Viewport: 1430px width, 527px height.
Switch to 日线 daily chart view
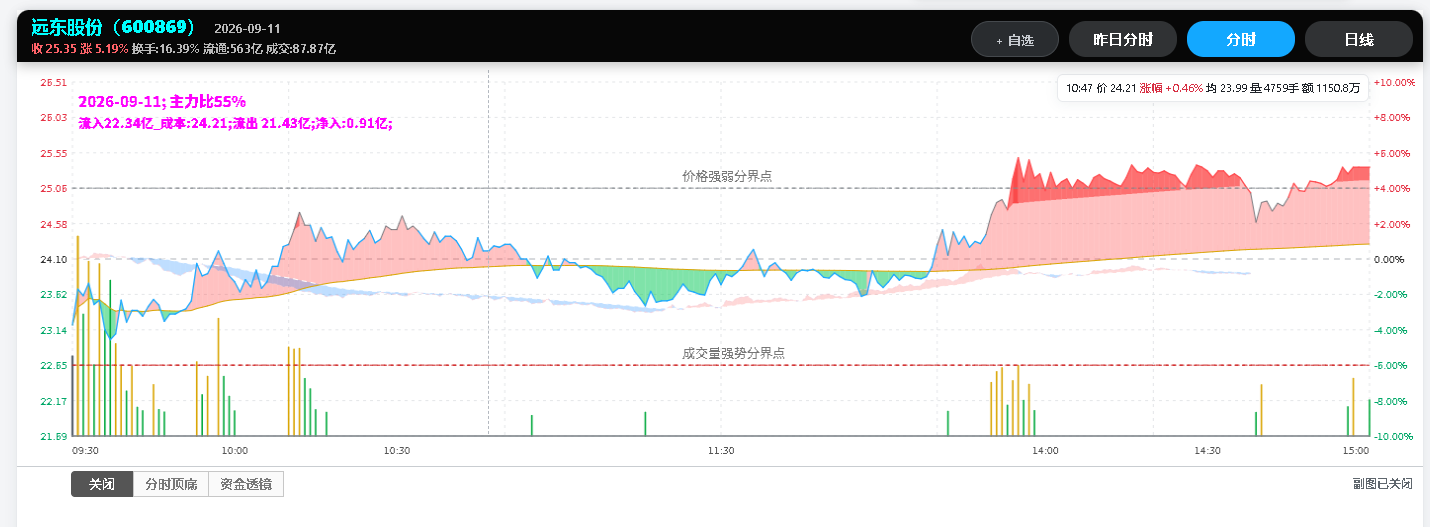tap(1358, 40)
